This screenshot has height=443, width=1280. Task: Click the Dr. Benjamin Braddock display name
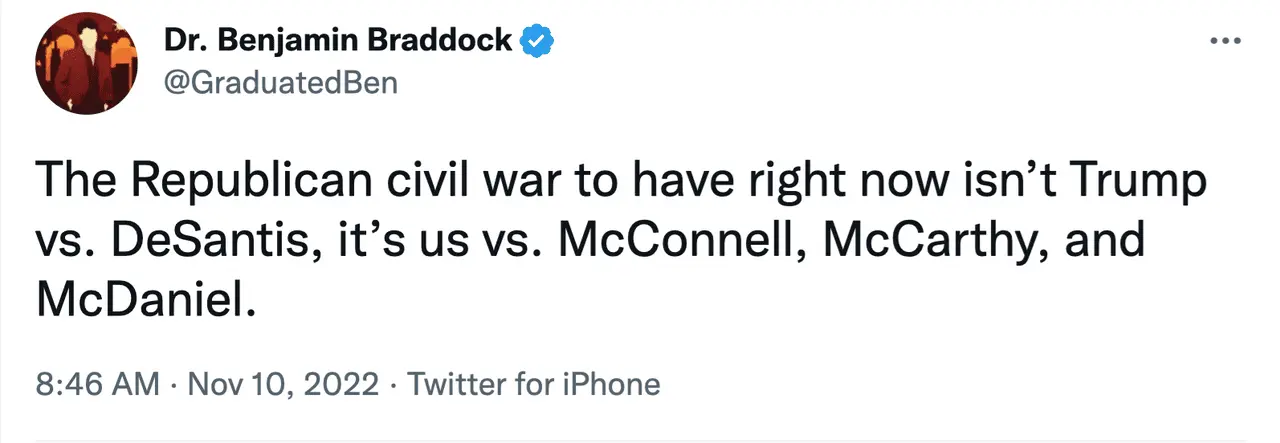coord(338,41)
